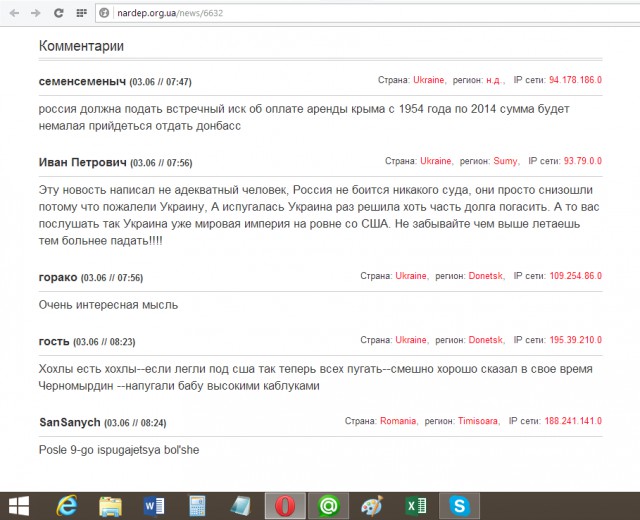The image size is (640, 520).
Task: Click Donetsk in the горако comment header
Action: (x=485, y=276)
